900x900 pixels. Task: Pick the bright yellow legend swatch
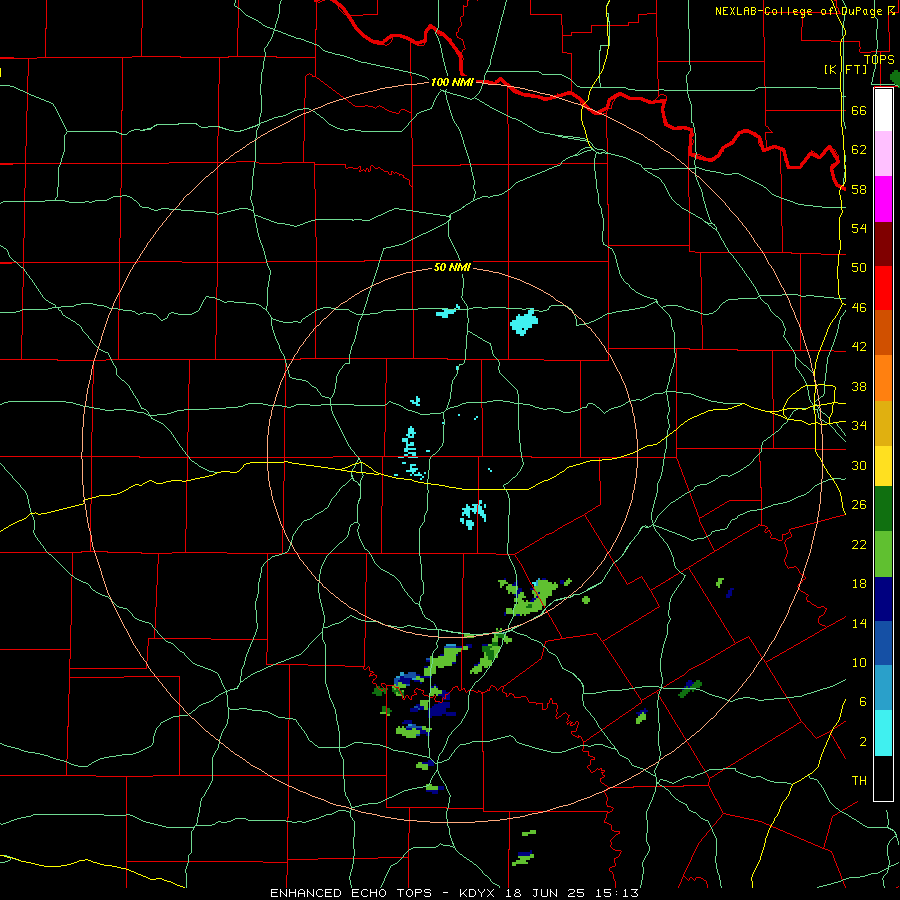[883, 466]
